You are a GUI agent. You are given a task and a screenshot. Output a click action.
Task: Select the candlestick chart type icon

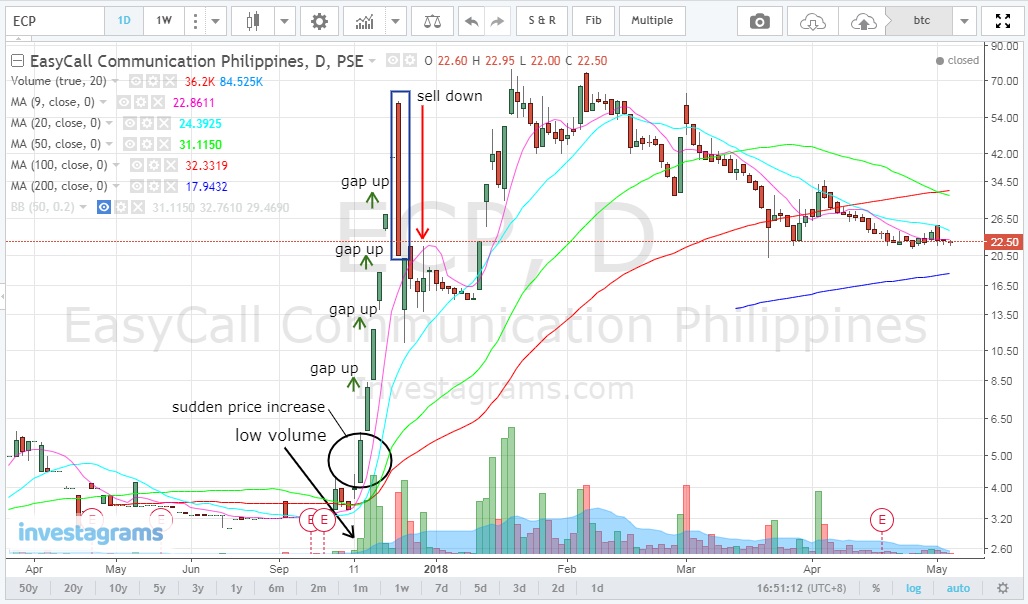click(x=255, y=20)
